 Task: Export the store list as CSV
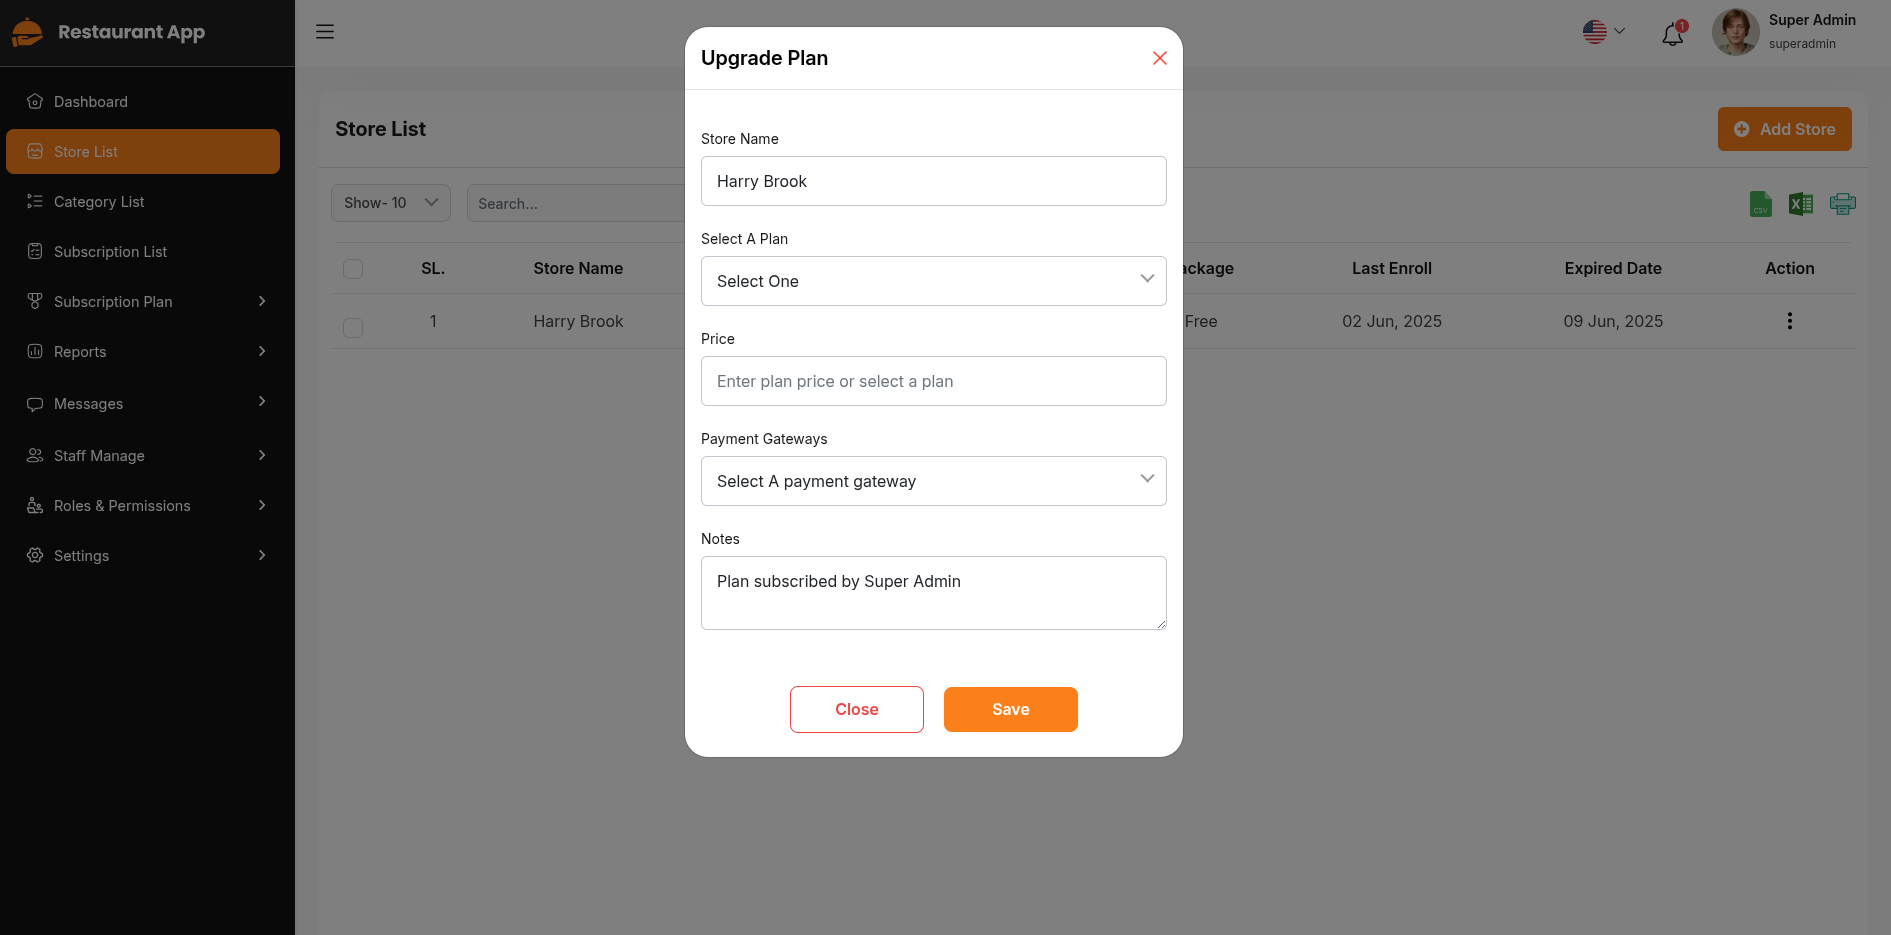pyautogui.click(x=1761, y=204)
